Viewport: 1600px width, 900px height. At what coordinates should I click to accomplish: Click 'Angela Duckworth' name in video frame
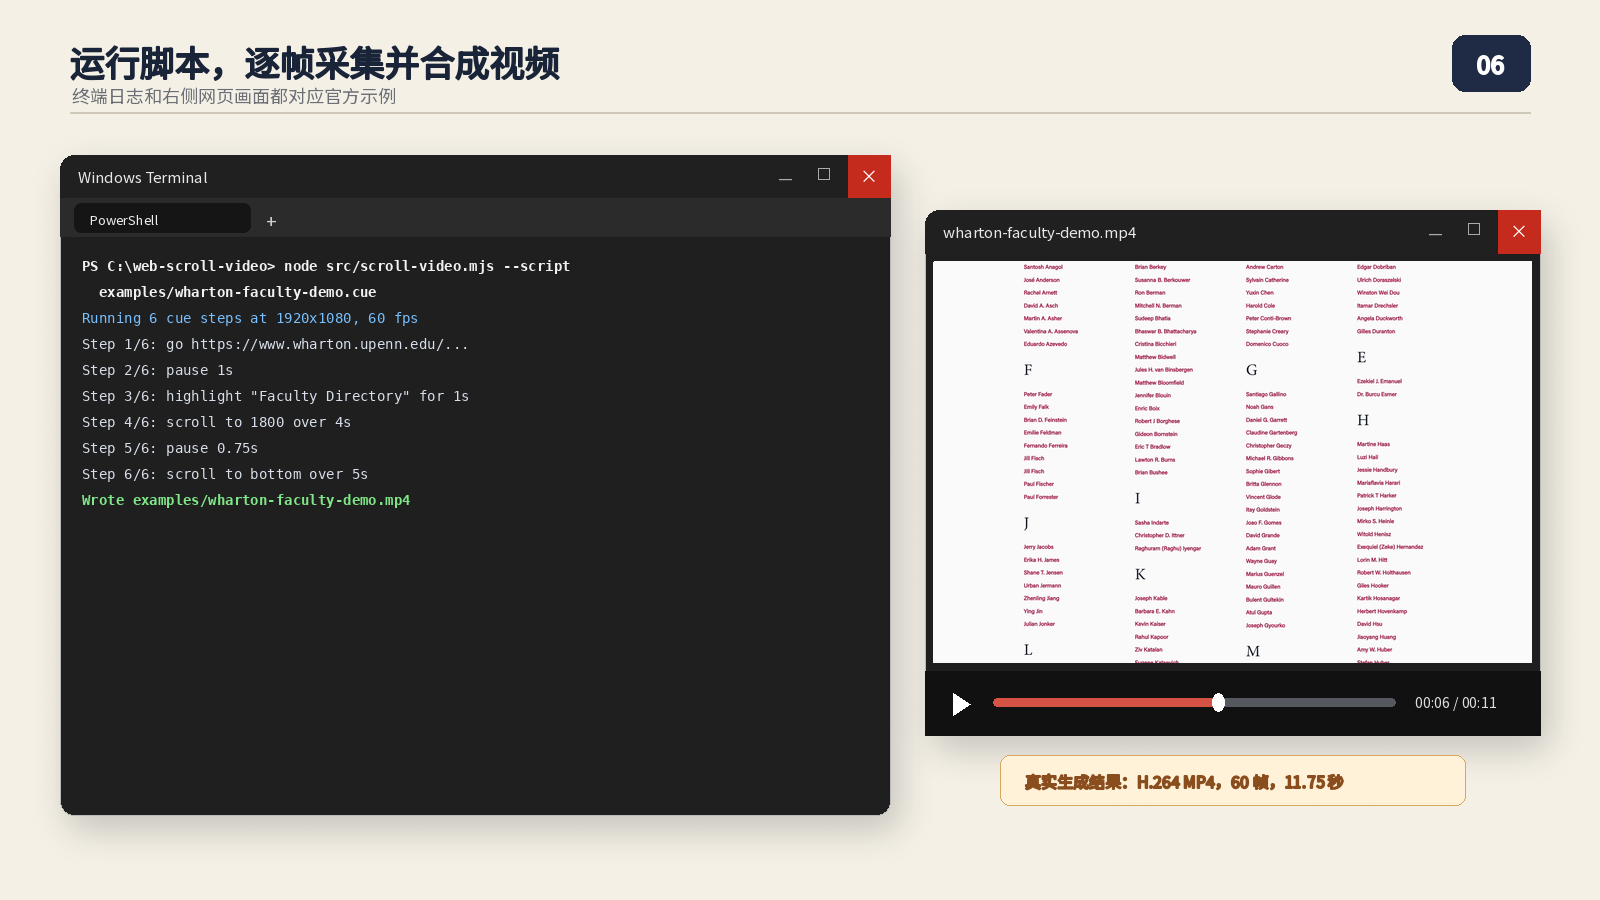pos(1380,318)
